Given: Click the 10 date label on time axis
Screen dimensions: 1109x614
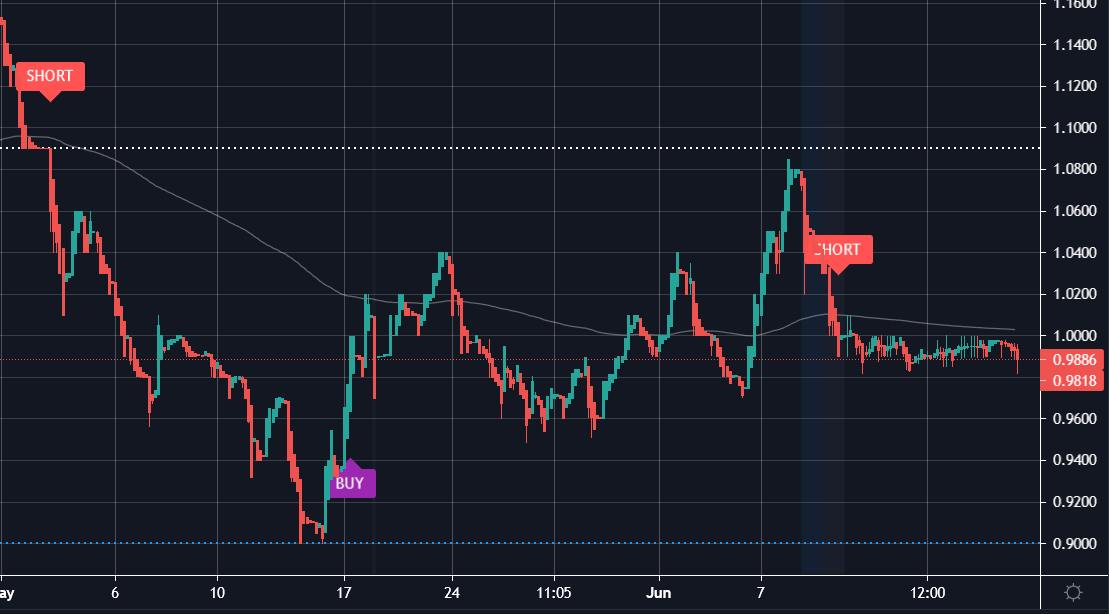Looking at the screenshot, I should pyautogui.click(x=217, y=591).
